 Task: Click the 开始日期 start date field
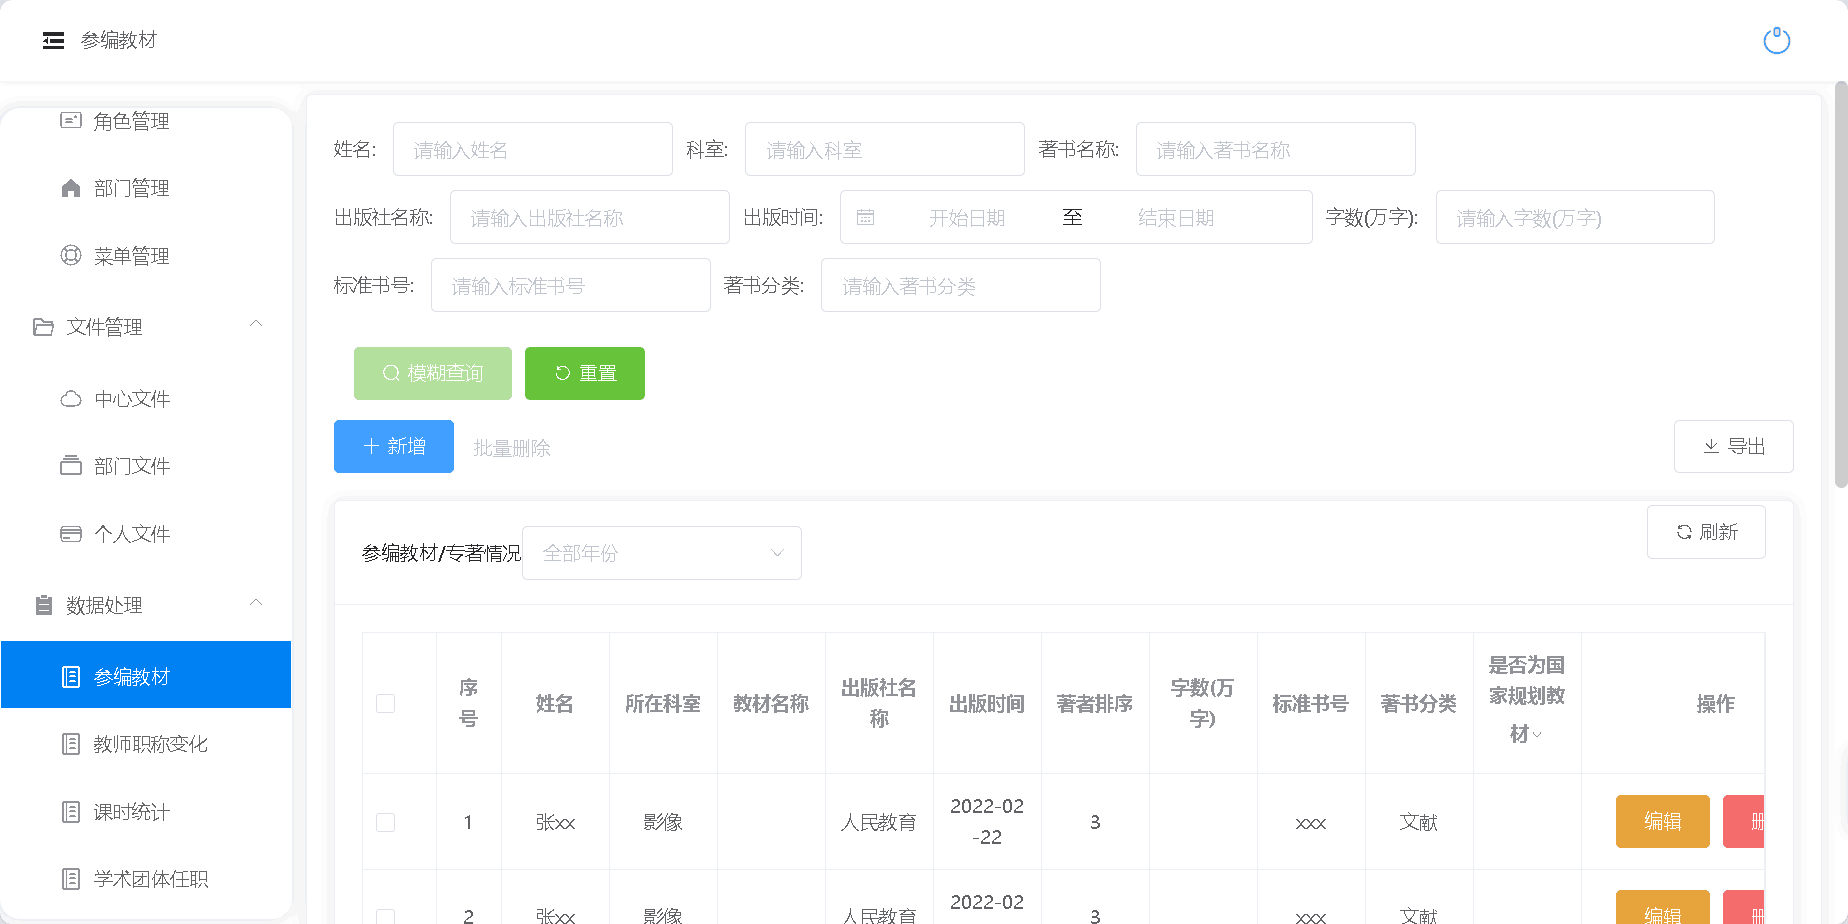point(966,218)
